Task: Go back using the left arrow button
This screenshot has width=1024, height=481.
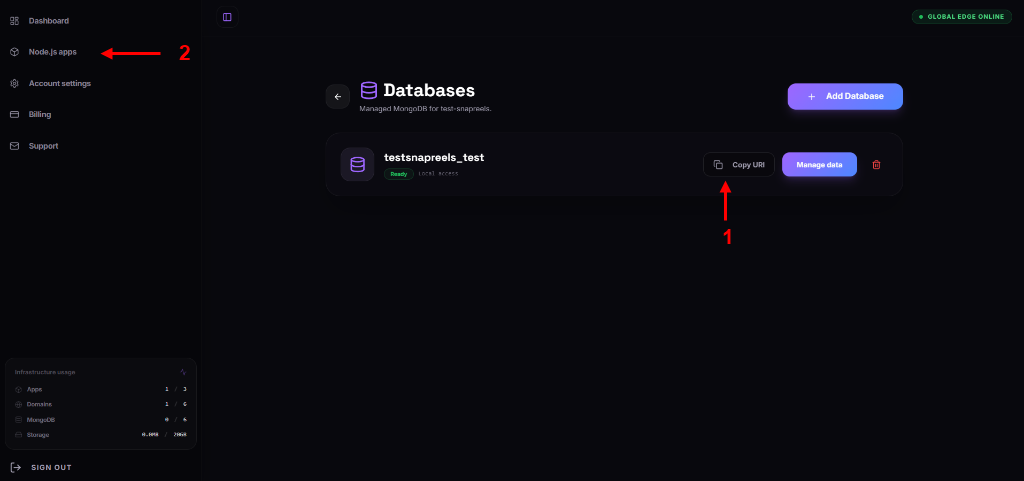Action: pos(338,97)
